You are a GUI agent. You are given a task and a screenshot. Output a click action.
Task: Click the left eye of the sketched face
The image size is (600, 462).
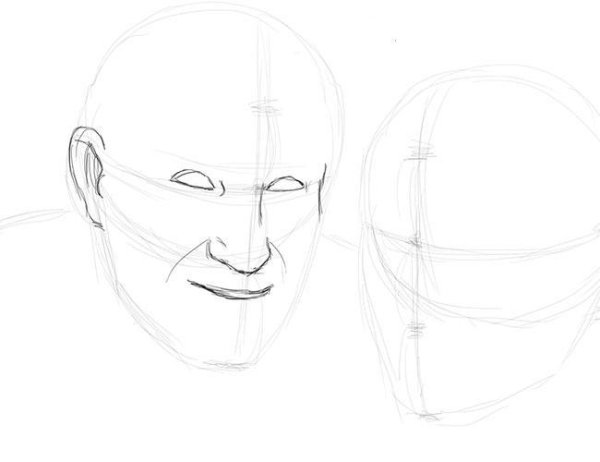(191, 181)
